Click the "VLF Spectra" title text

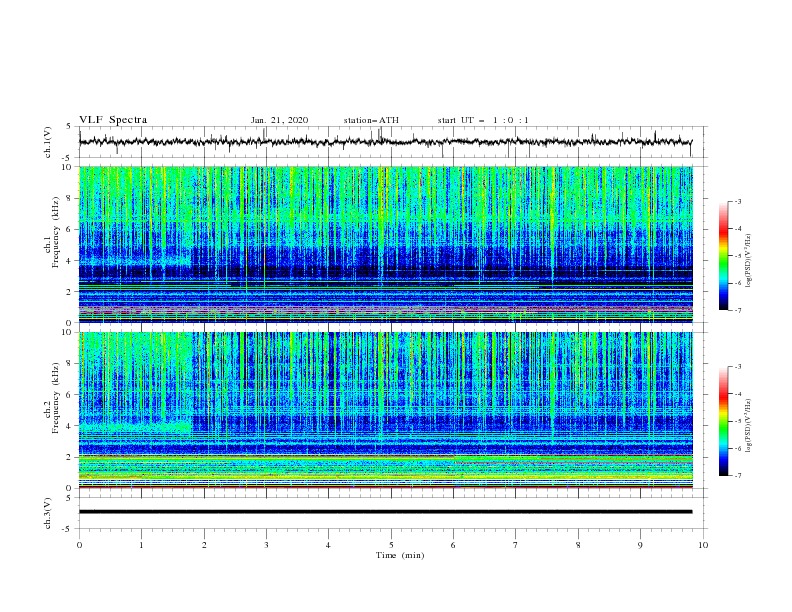(x=113, y=120)
